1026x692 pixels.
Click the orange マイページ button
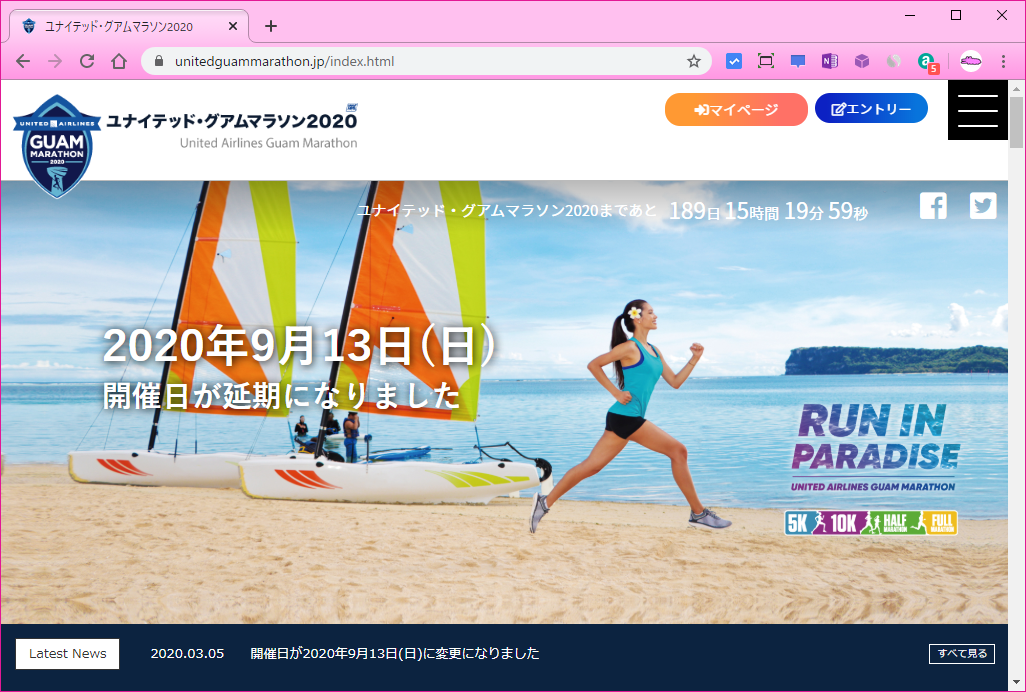736,109
